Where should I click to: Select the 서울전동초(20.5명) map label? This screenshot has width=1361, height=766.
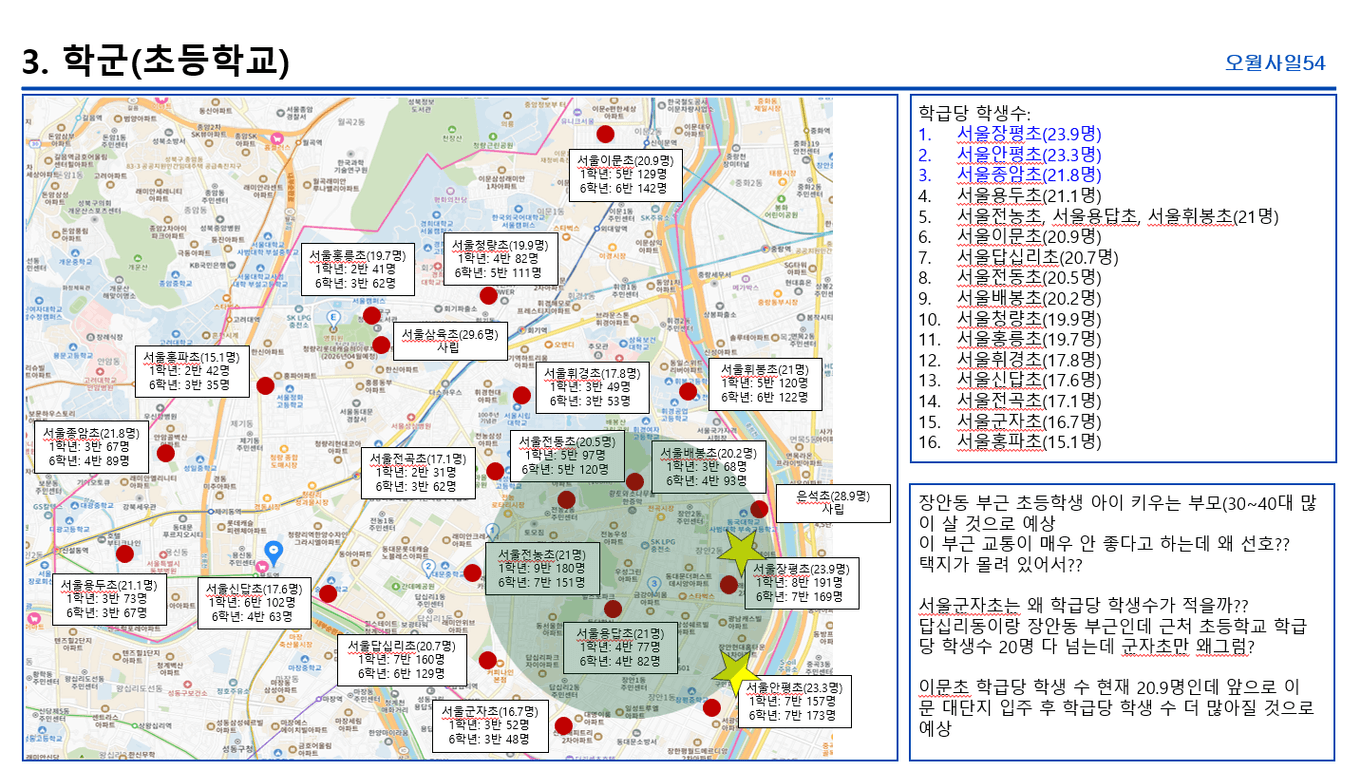tap(567, 455)
